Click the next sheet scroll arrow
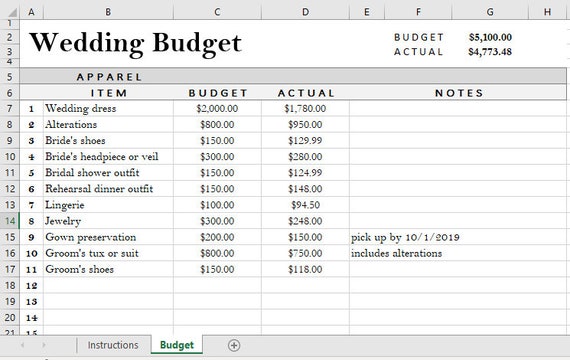This screenshot has width=570, height=360. (44, 345)
